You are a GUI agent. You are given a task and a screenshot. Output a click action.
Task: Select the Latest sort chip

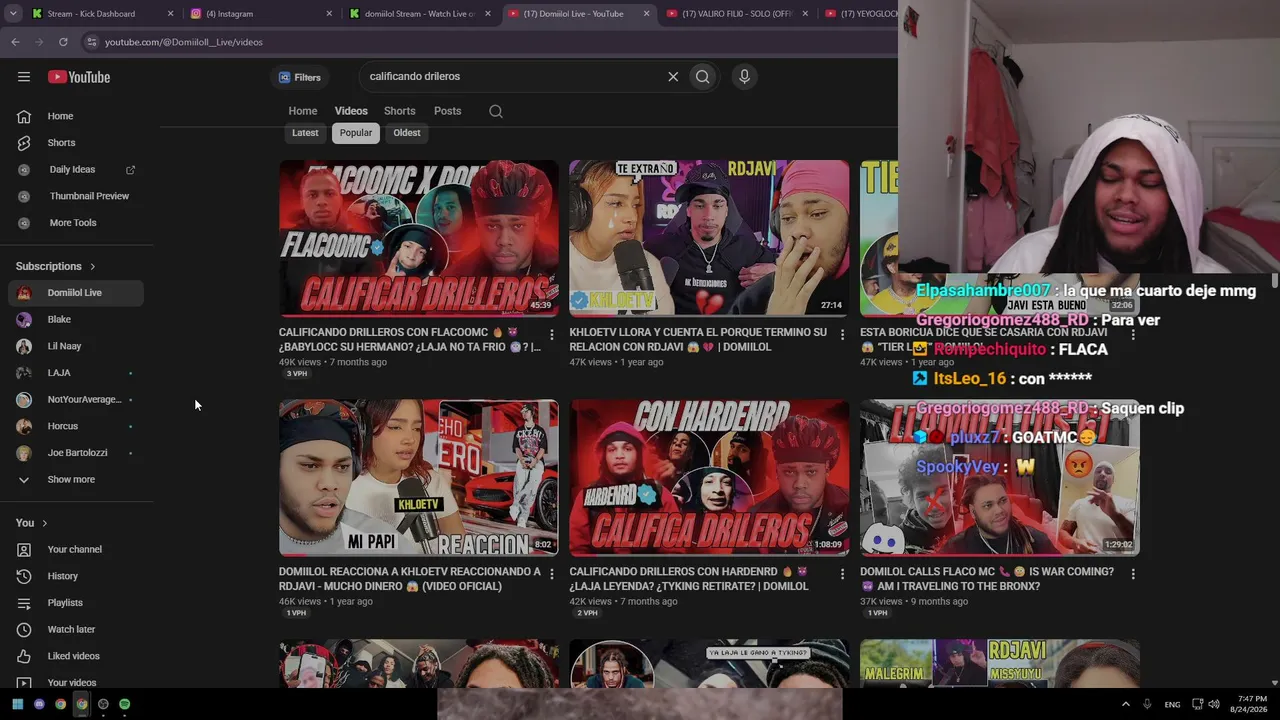[305, 133]
